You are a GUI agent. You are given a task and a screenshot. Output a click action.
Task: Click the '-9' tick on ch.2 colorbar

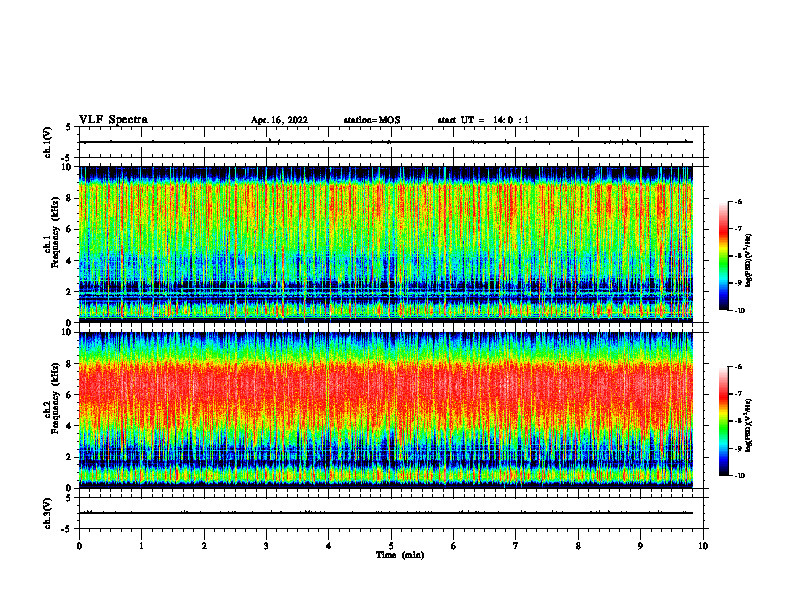coord(738,448)
